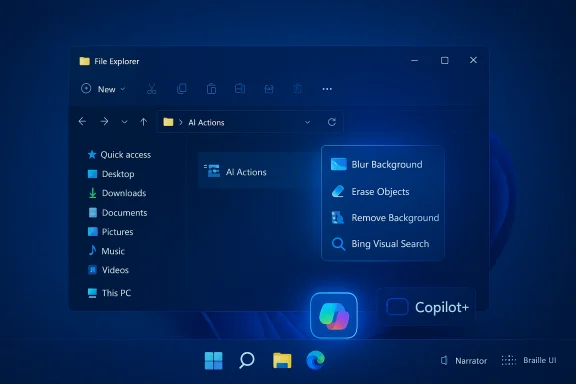Open Downloads in the sidebar

117,193
